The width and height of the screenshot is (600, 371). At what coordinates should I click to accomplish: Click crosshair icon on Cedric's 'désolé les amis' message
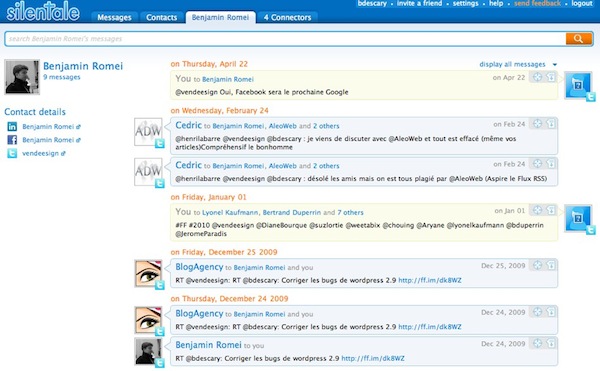coord(537,164)
